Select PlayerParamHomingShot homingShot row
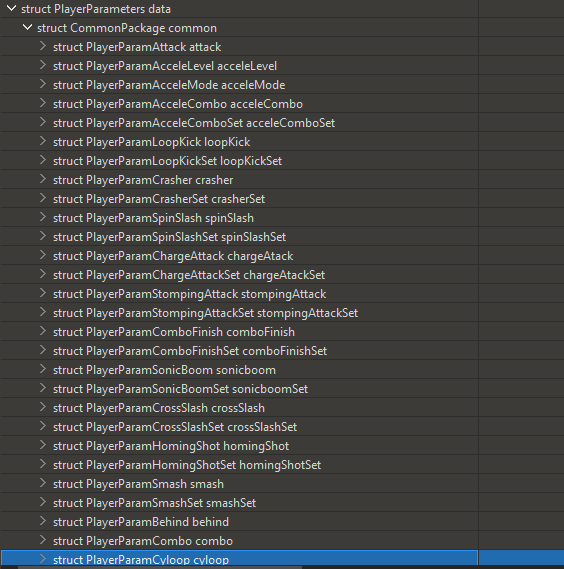The width and height of the screenshot is (564, 569). (239, 446)
